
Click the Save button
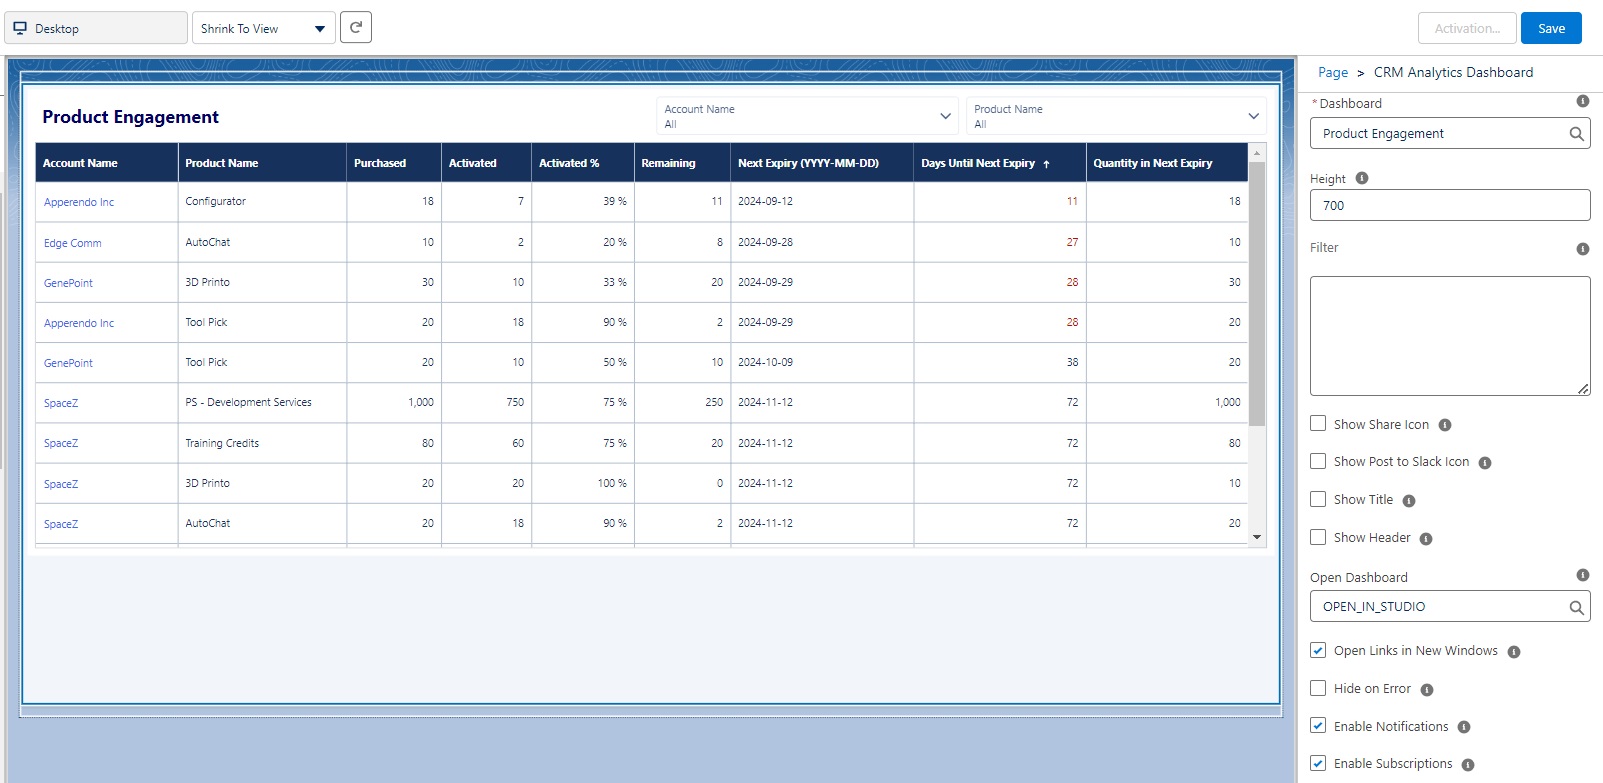(x=1551, y=28)
